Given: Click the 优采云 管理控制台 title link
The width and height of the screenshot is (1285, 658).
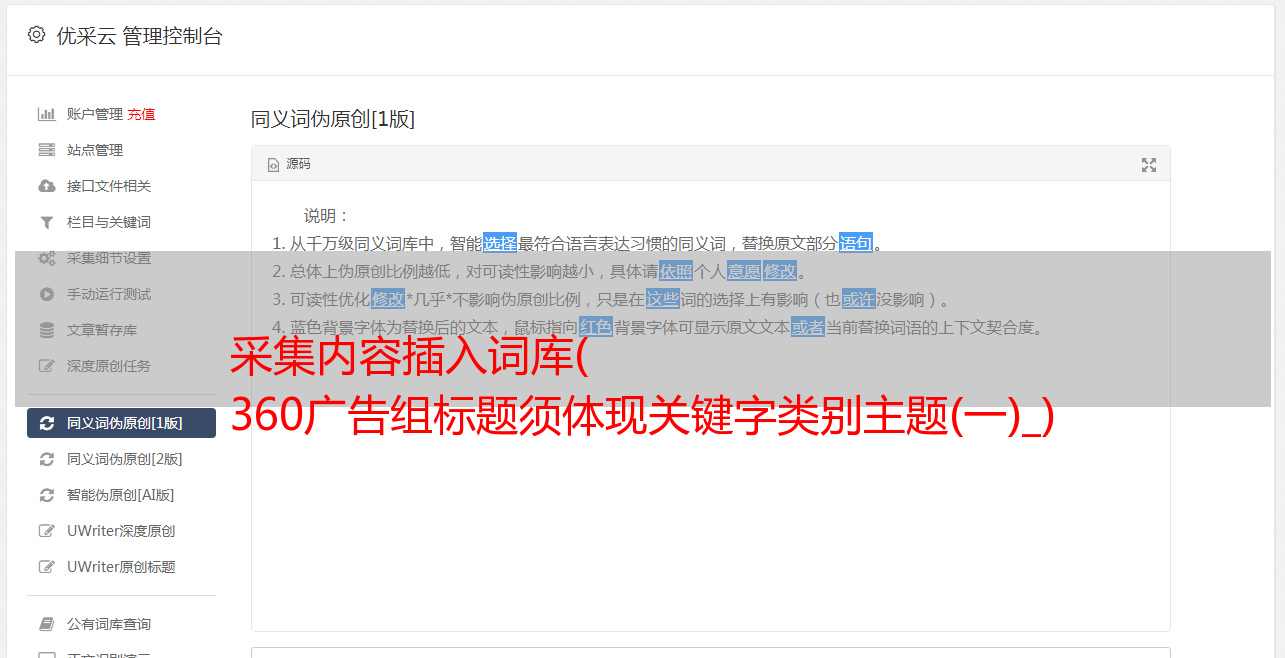Looking at the screenshot, I should [x=139, y=36].
